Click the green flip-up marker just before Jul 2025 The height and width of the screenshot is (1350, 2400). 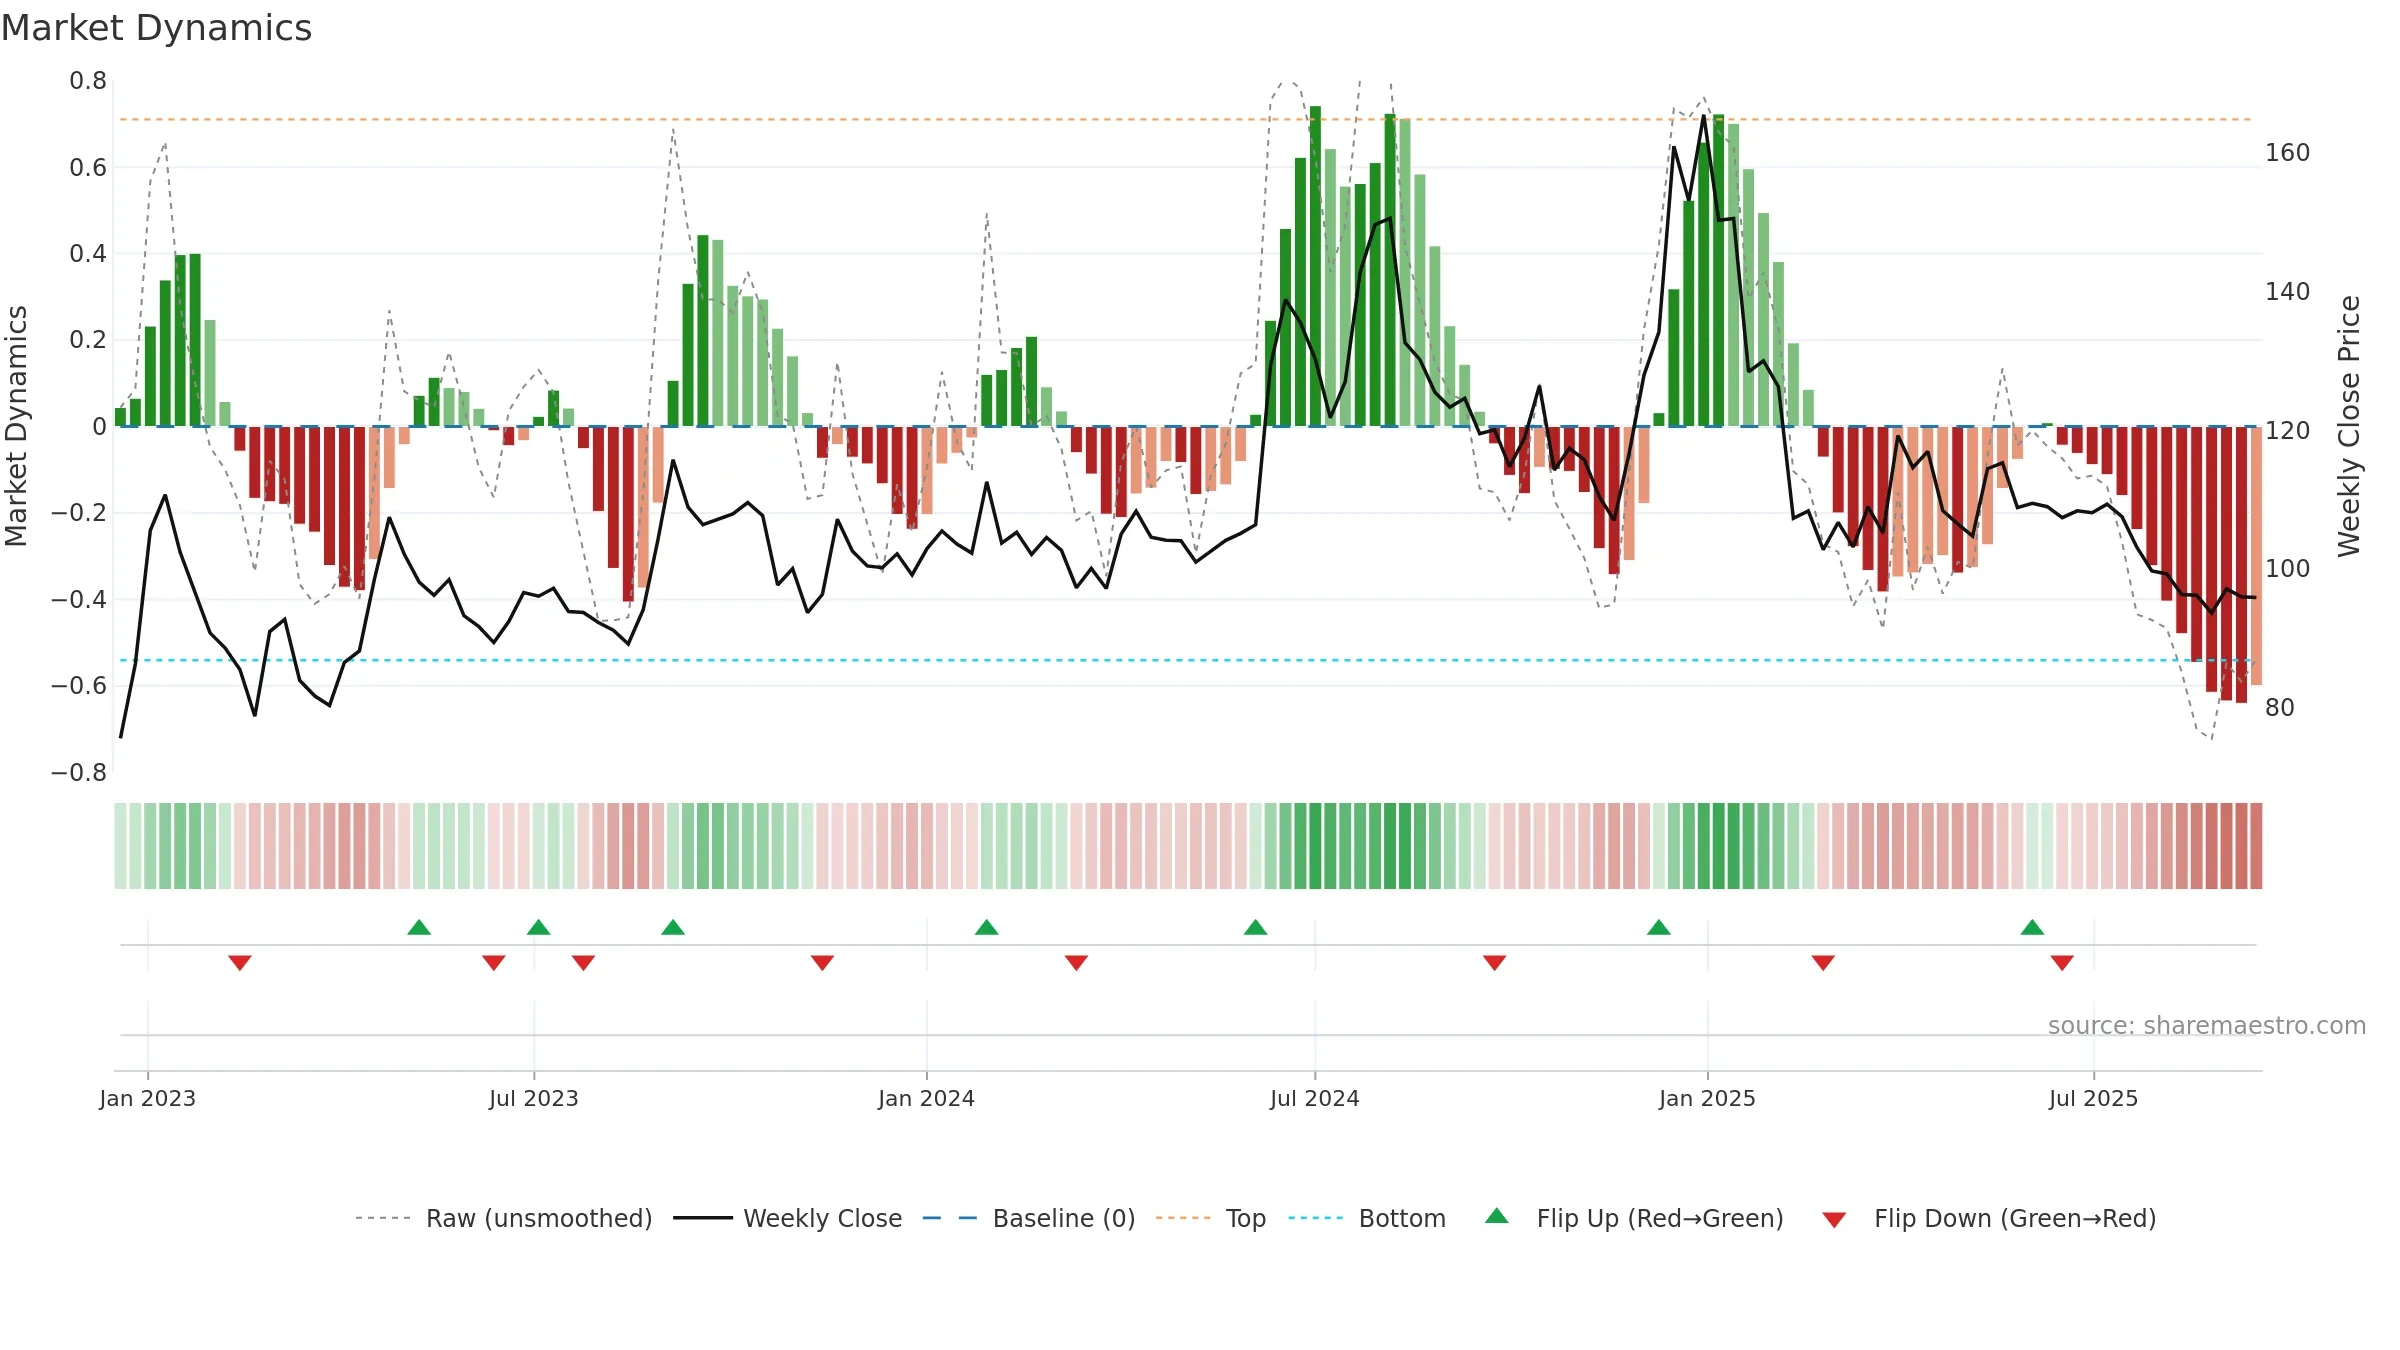(2032, 927)
